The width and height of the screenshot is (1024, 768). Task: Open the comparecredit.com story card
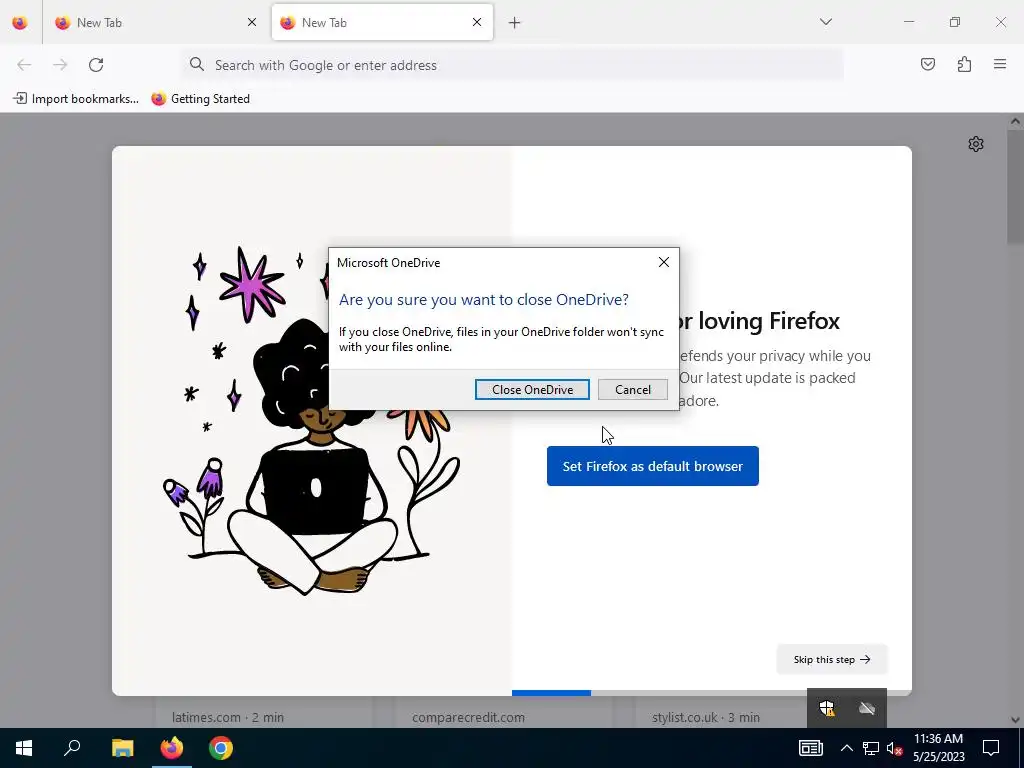(x=504, y=712)
